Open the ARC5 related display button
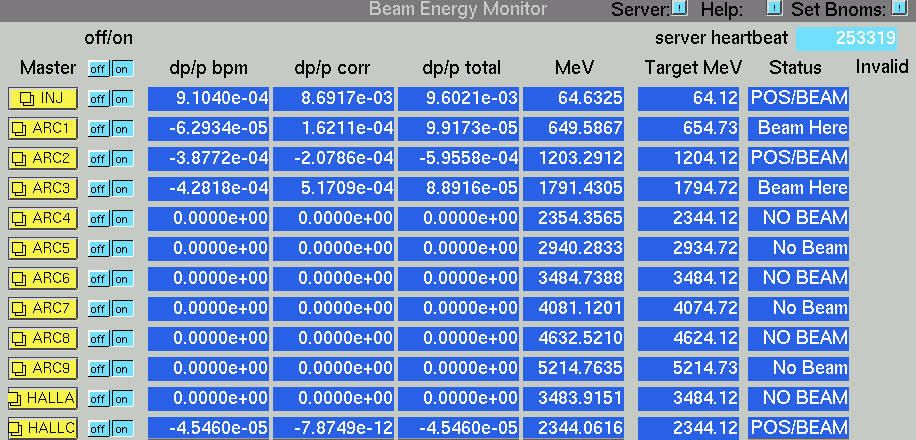Screen dimensions: 916x440 [x=43, y=248]
